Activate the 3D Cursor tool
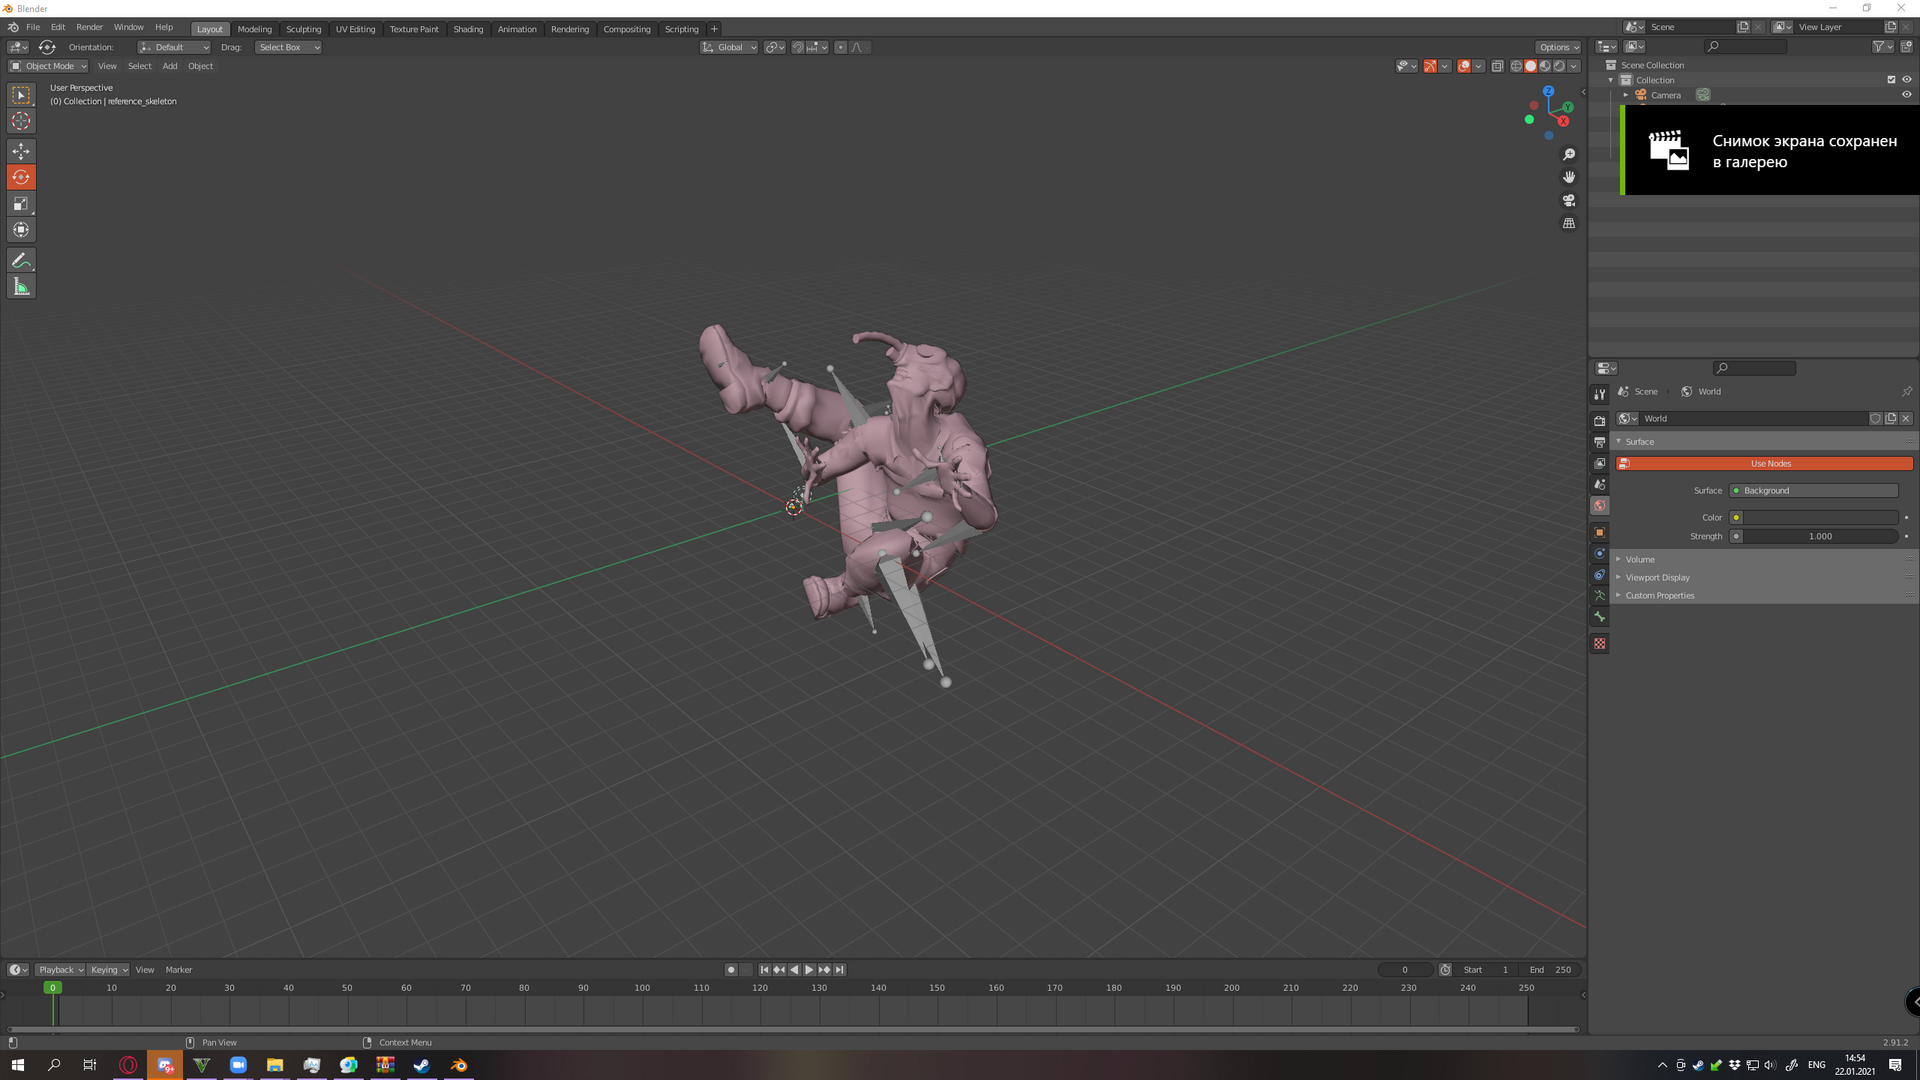Screen dimensions: 1920x1080 point(21,121)
